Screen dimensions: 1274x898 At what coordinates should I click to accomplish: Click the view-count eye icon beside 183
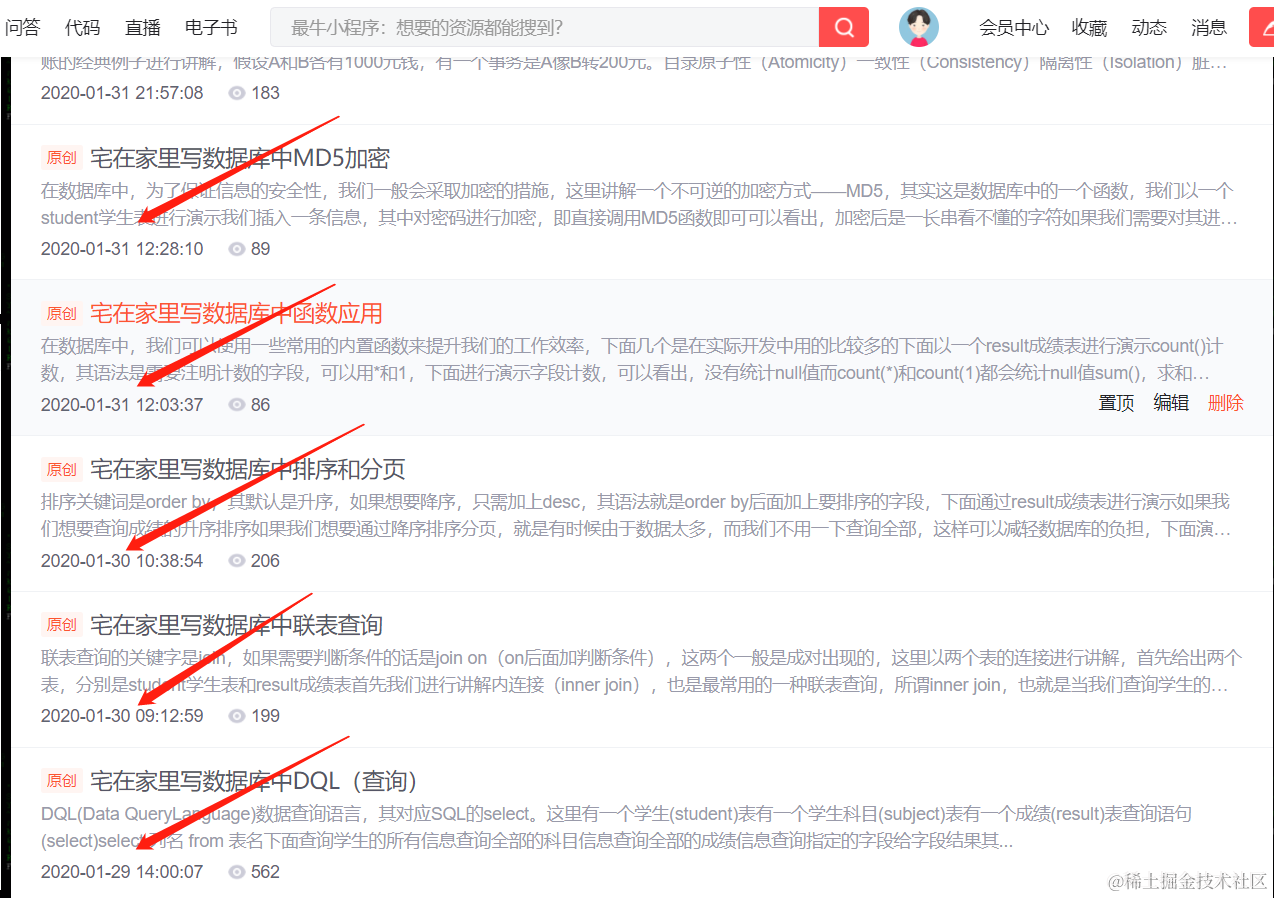[x=237, y=93]
